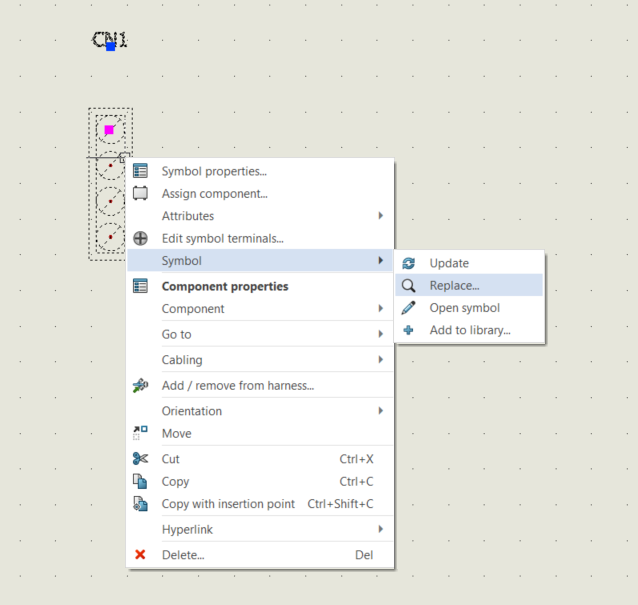Image resolution: width=638 pixels, height=605 pixels.
Task: Click the Assign component icon
Action: coord(140,193)
